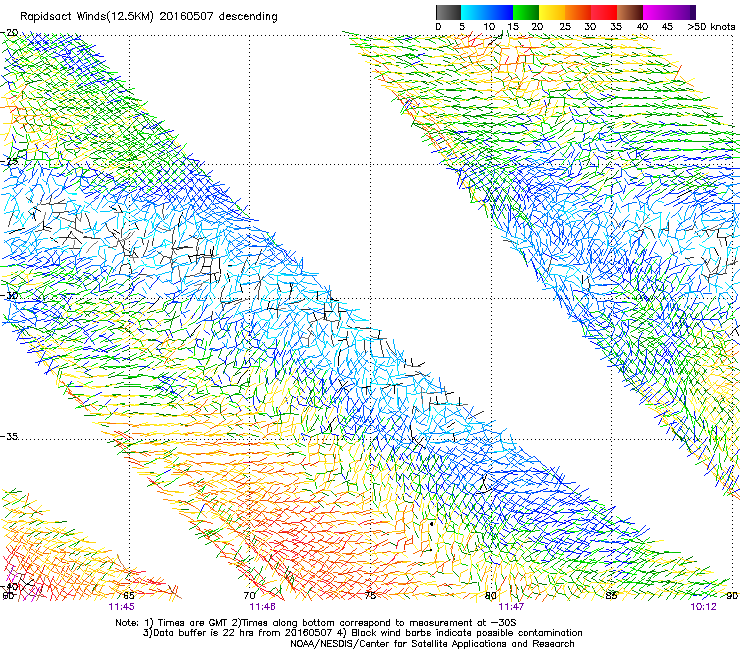740x650 pixels.
Task: Click the cyan-to-blue 5-15 knots legend segment
Action: pos(487,12)
